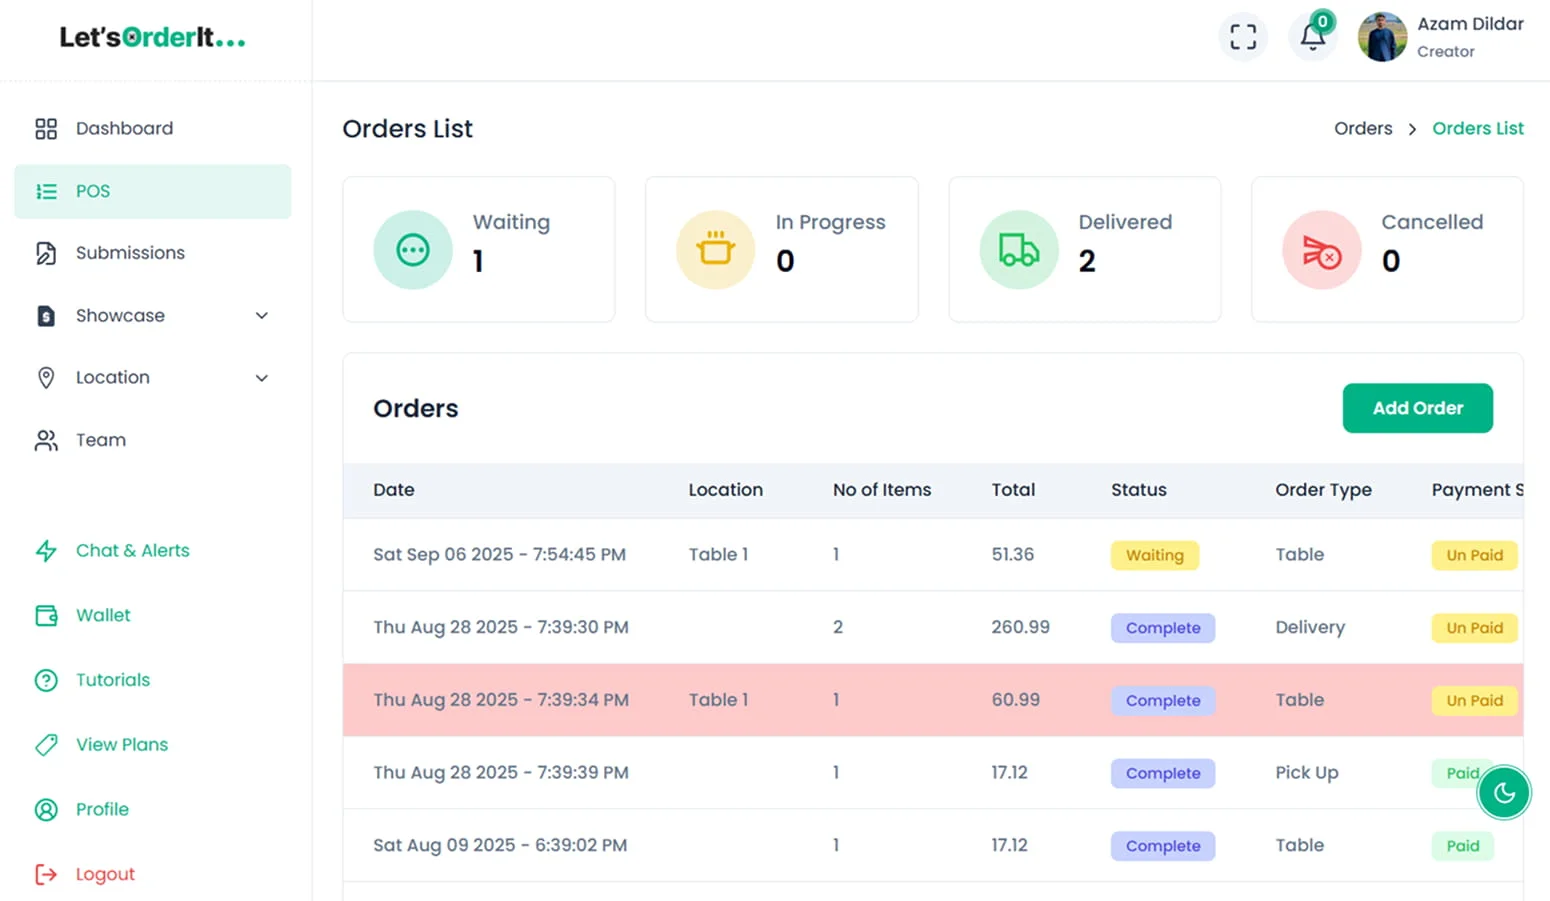Screen dimensions: 1550x901
Task: Click the Submissions document icon
Action: (46, 253)
